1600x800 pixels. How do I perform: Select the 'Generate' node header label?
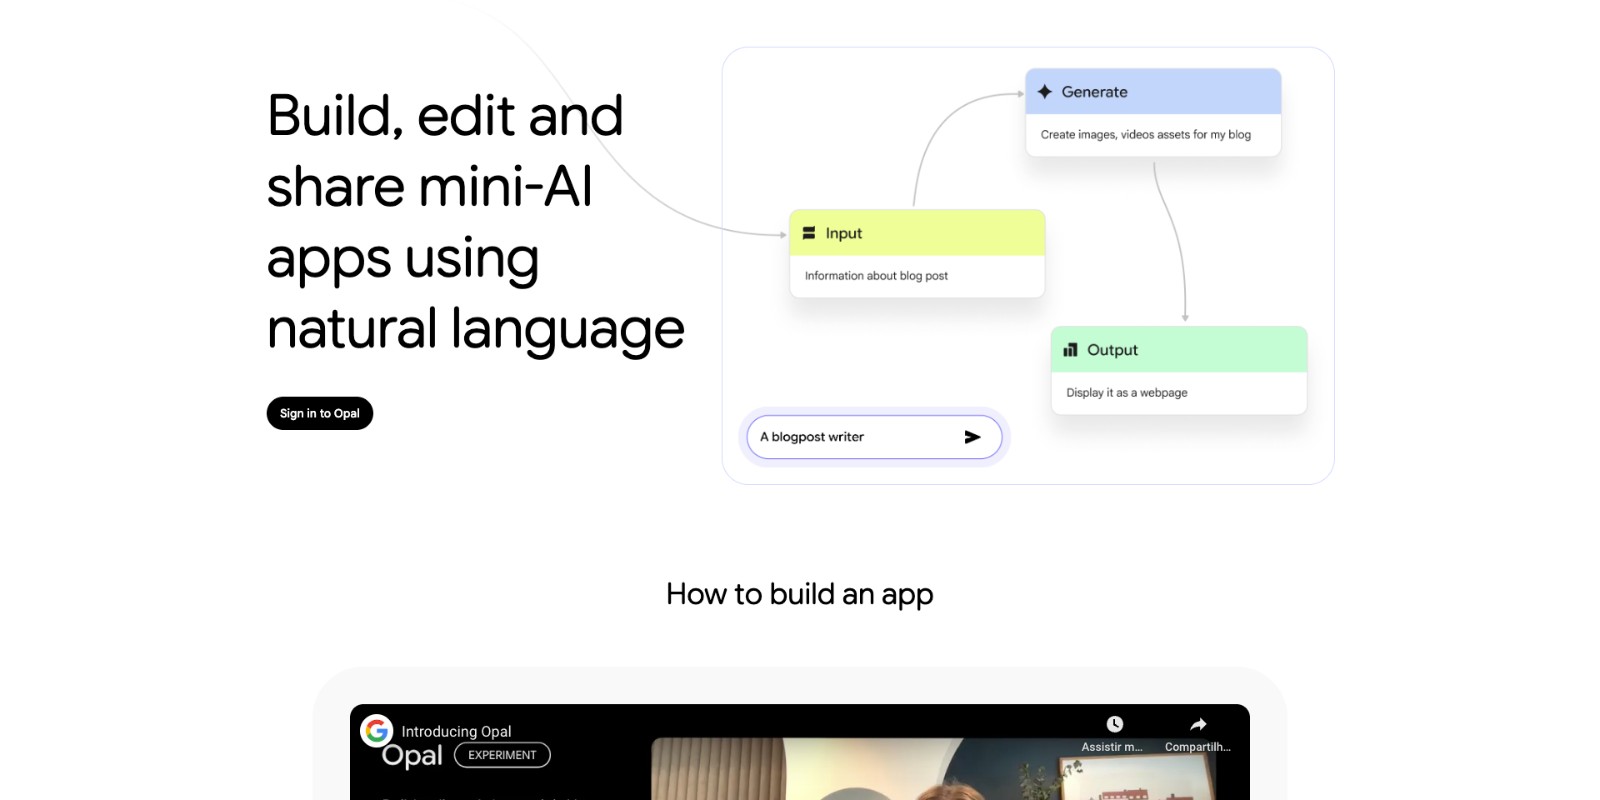(1094, 92)
